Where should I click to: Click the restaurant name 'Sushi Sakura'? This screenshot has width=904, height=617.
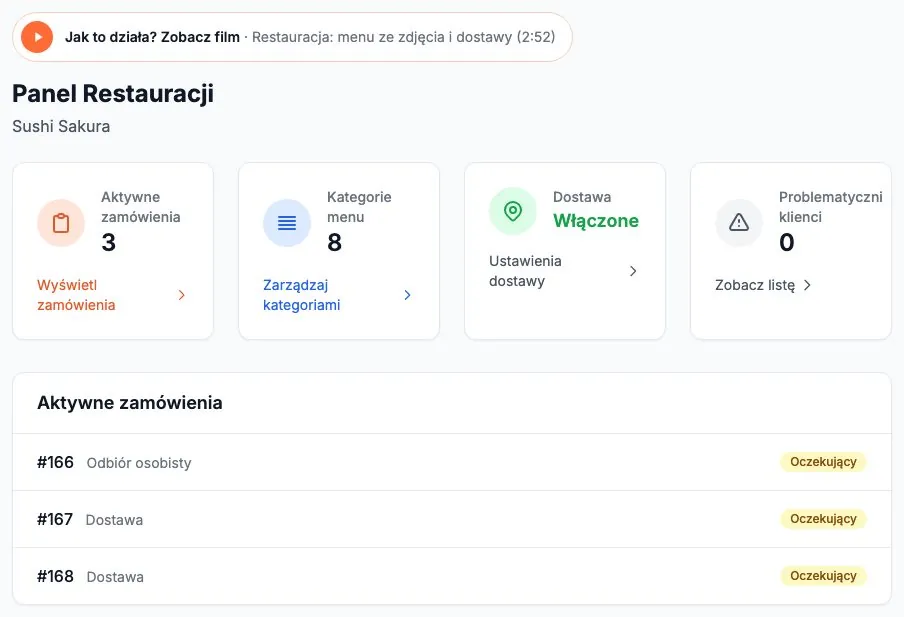[61, 126]
